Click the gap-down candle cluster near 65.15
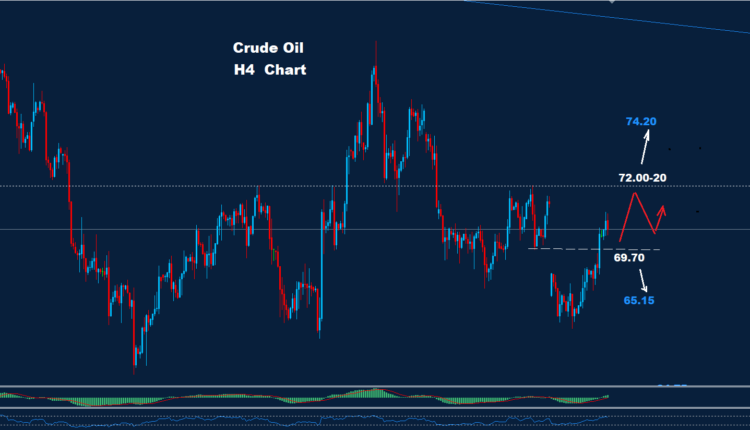750x430 pixels. click(x=567, y=300)
